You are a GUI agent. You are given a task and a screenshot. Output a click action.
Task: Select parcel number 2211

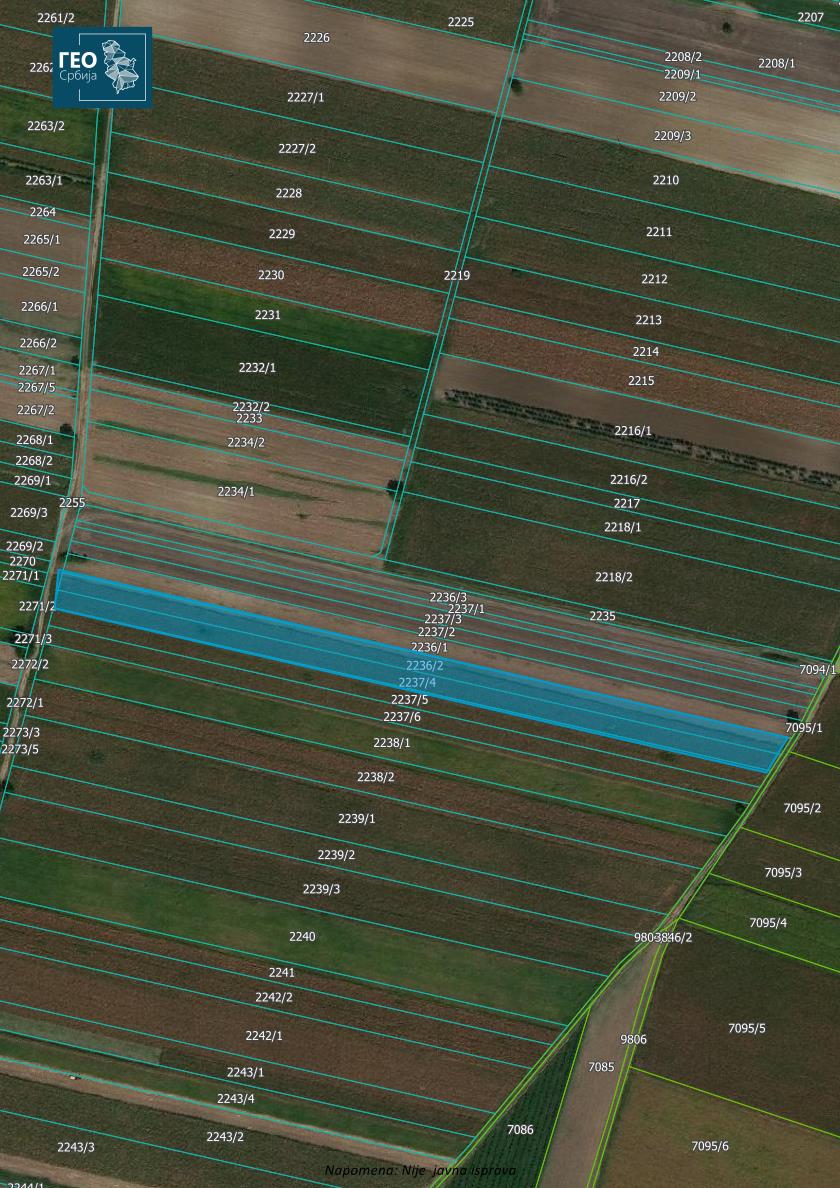click(x=659, y=231)
